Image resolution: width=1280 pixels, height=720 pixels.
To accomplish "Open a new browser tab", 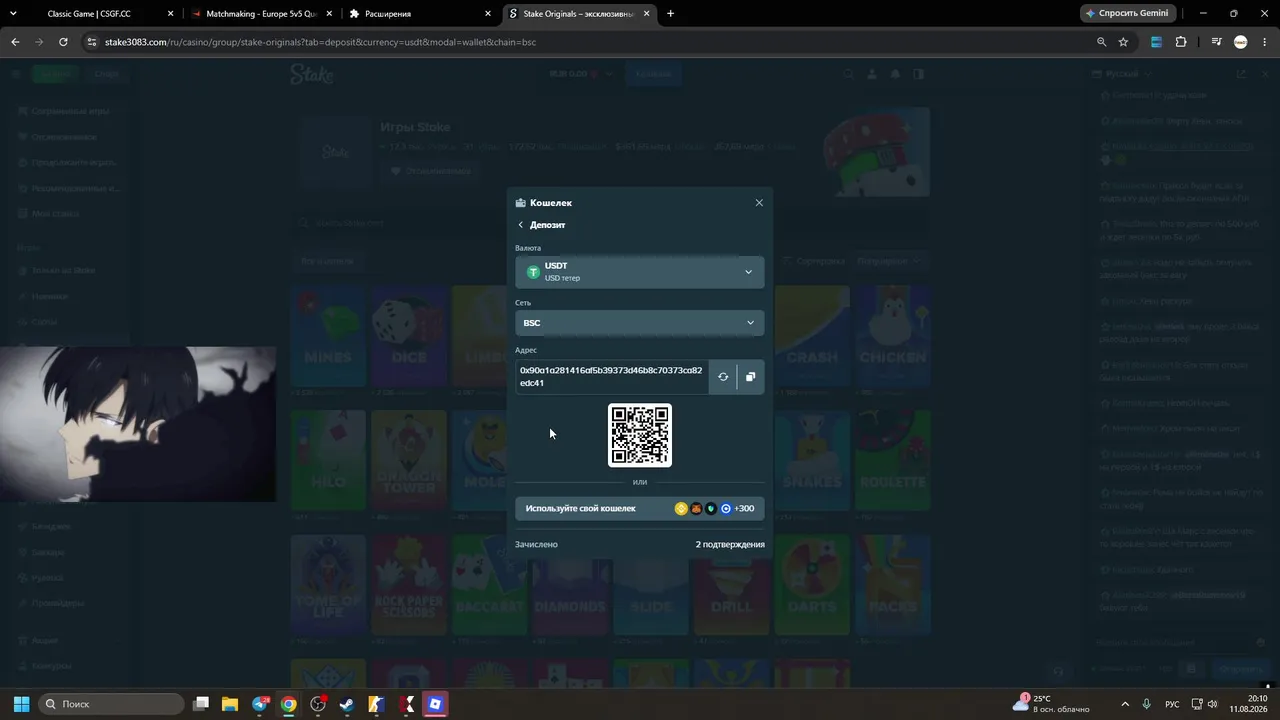I will pyautogui.click(x=670, y=14).
